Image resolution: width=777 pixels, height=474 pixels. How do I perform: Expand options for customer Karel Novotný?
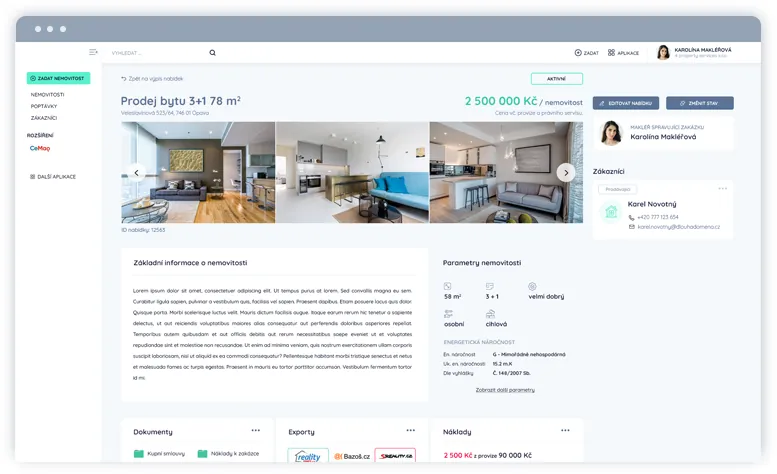click(722, 189)
